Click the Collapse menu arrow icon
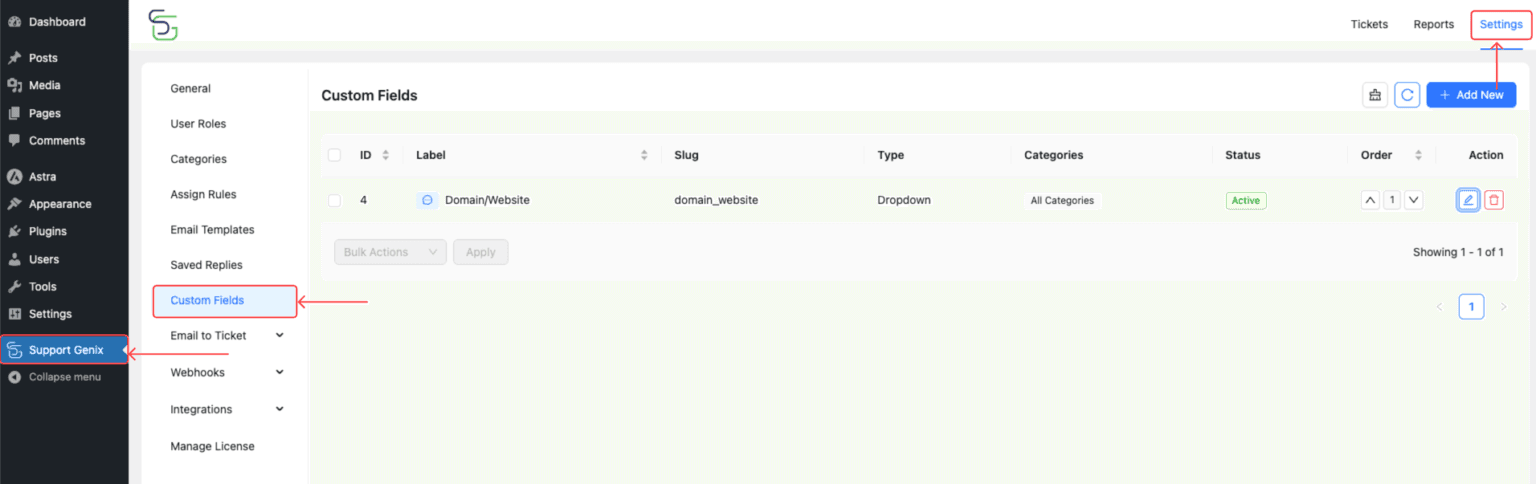Image resolution: width=1536 pixels, height=484 pixels. [15, 377]
